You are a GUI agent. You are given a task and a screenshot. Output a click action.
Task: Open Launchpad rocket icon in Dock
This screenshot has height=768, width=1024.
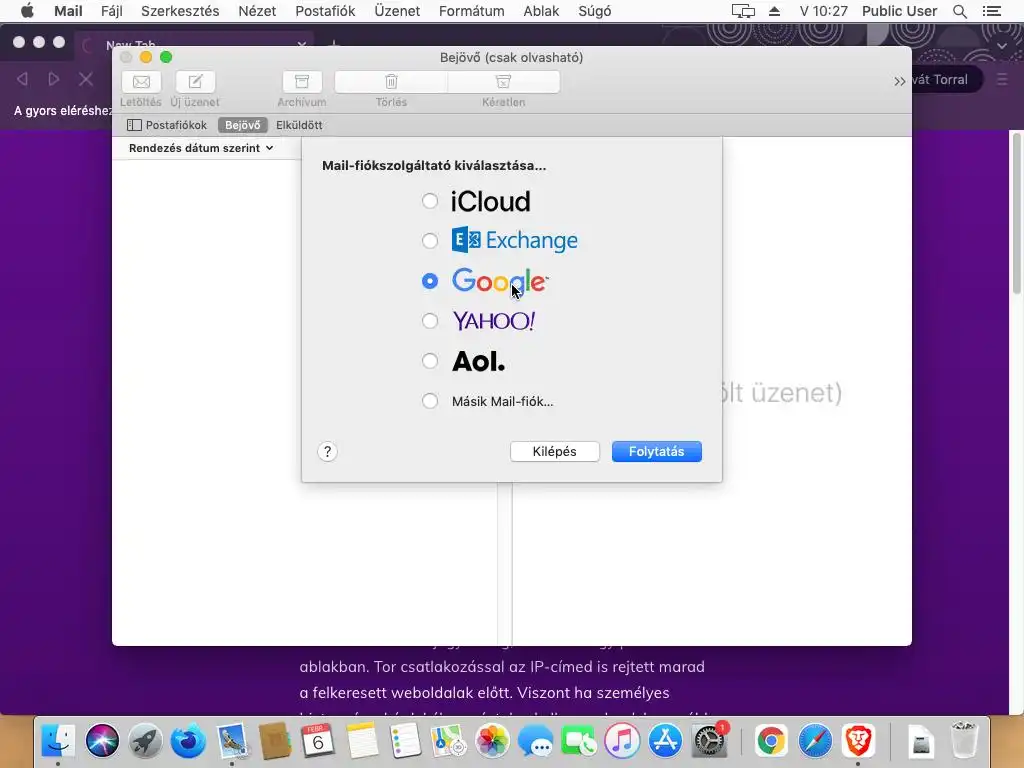(145, 741)
